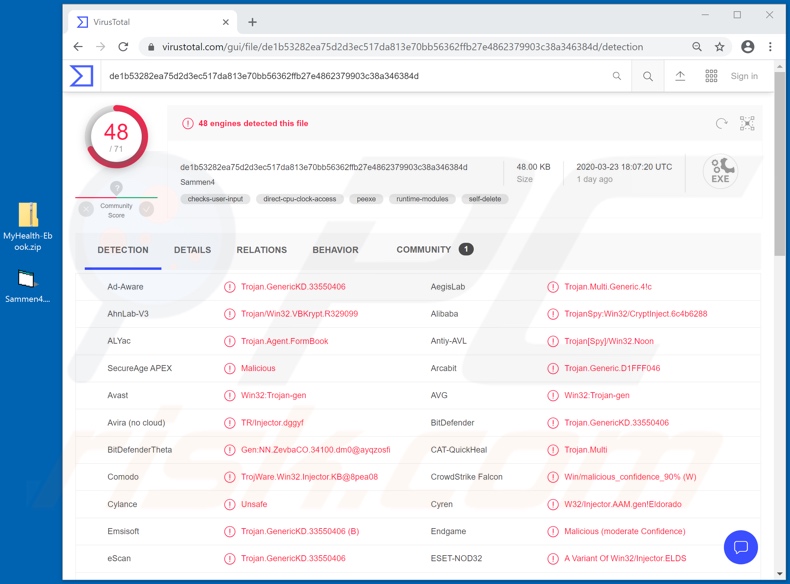Click the reanalyze file refresh icon
The image size is (790, 584).
point(721,123)
